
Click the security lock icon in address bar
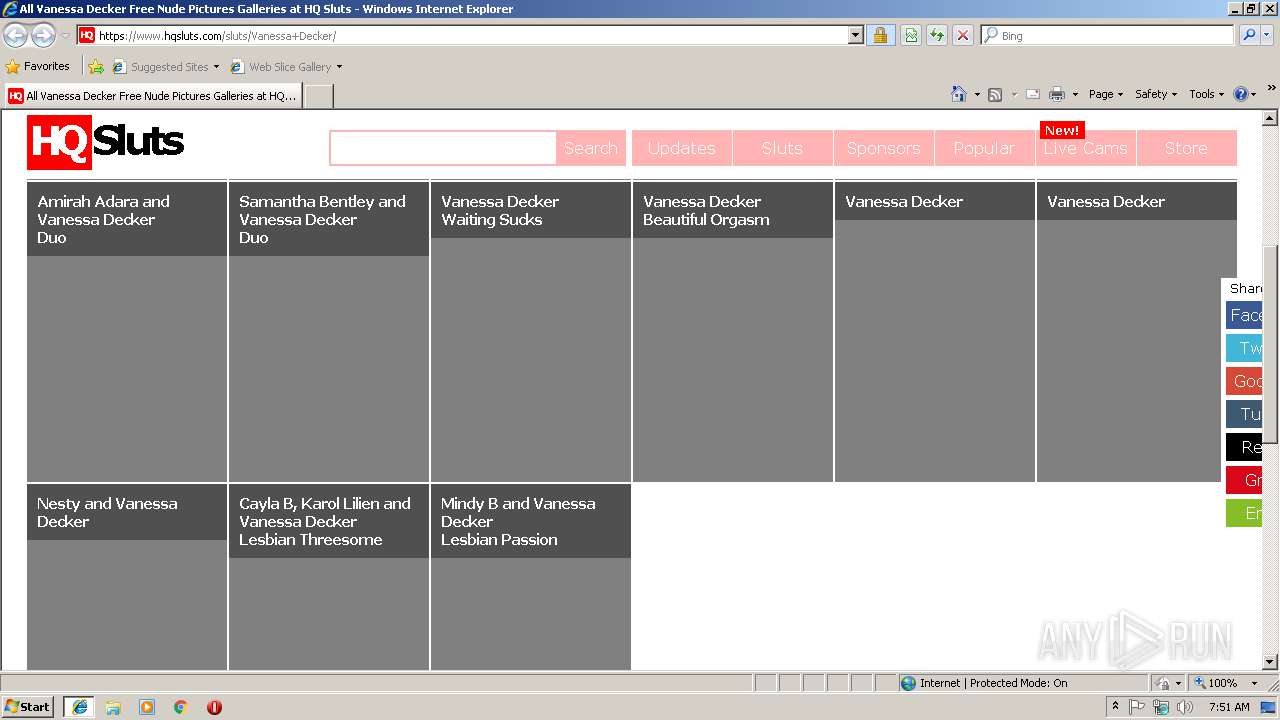[880, 35]
